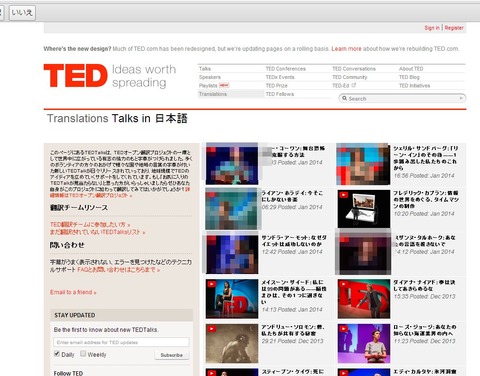Open the エディ・カルタヤ talk title

425,372
